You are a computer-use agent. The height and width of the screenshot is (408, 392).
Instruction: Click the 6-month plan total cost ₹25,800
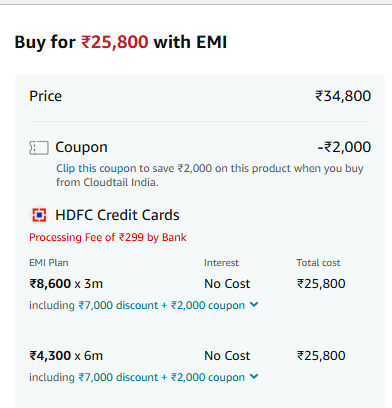click(x=321, y=356)
